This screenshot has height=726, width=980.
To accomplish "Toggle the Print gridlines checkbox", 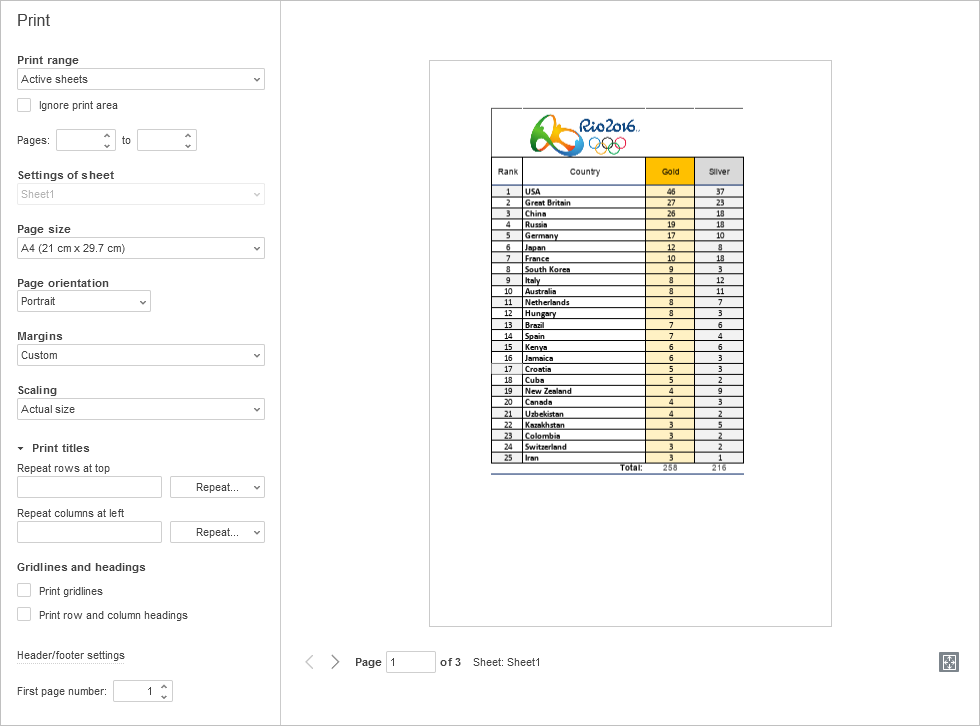I will 25,591.
